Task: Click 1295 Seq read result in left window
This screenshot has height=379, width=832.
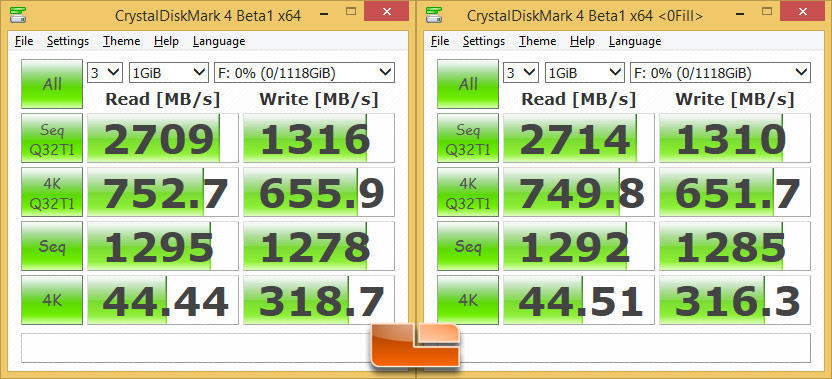Action: (163, 246)
